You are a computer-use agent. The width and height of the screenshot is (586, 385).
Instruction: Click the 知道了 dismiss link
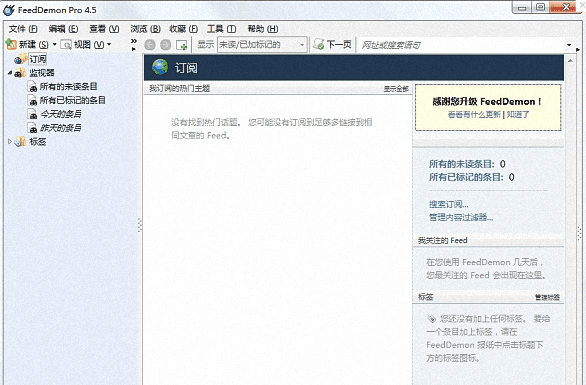click(x=518, y=114)
